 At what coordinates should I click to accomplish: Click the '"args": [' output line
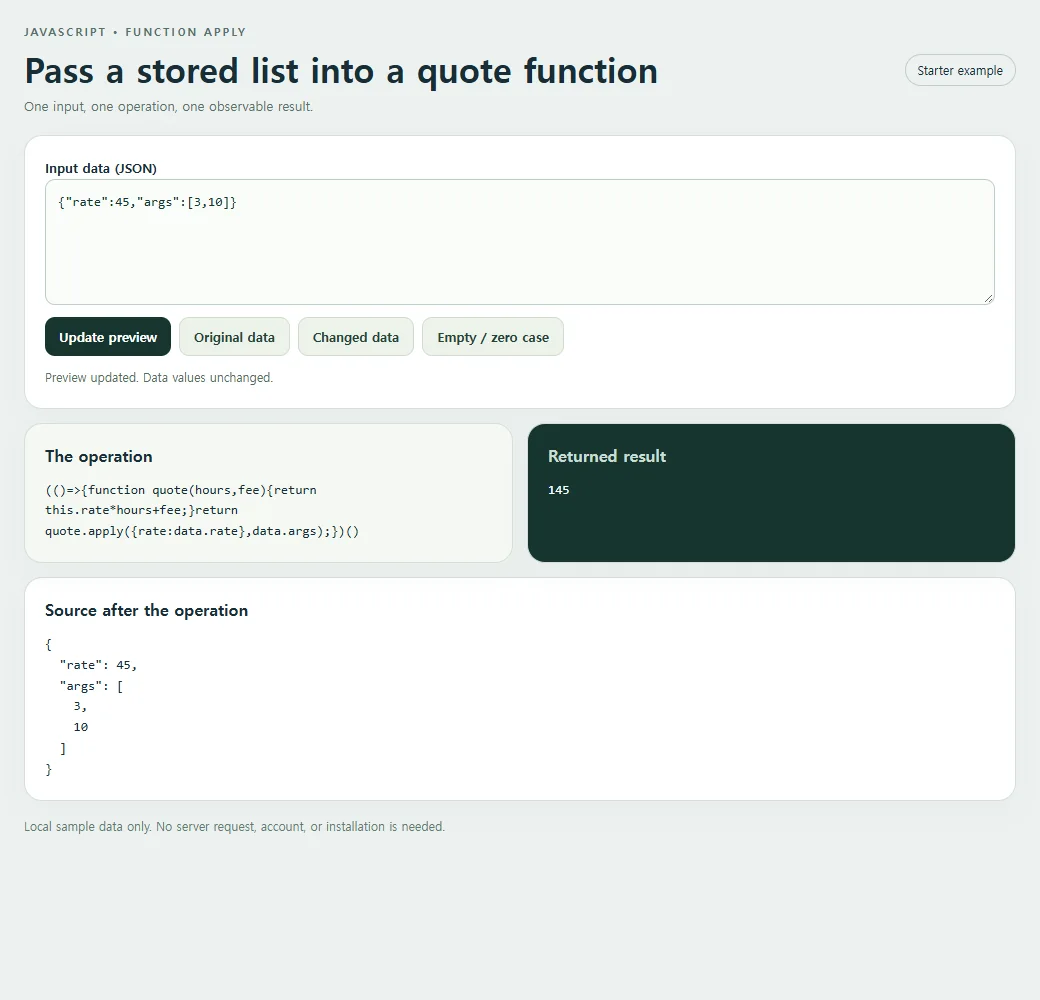(91, 686)
